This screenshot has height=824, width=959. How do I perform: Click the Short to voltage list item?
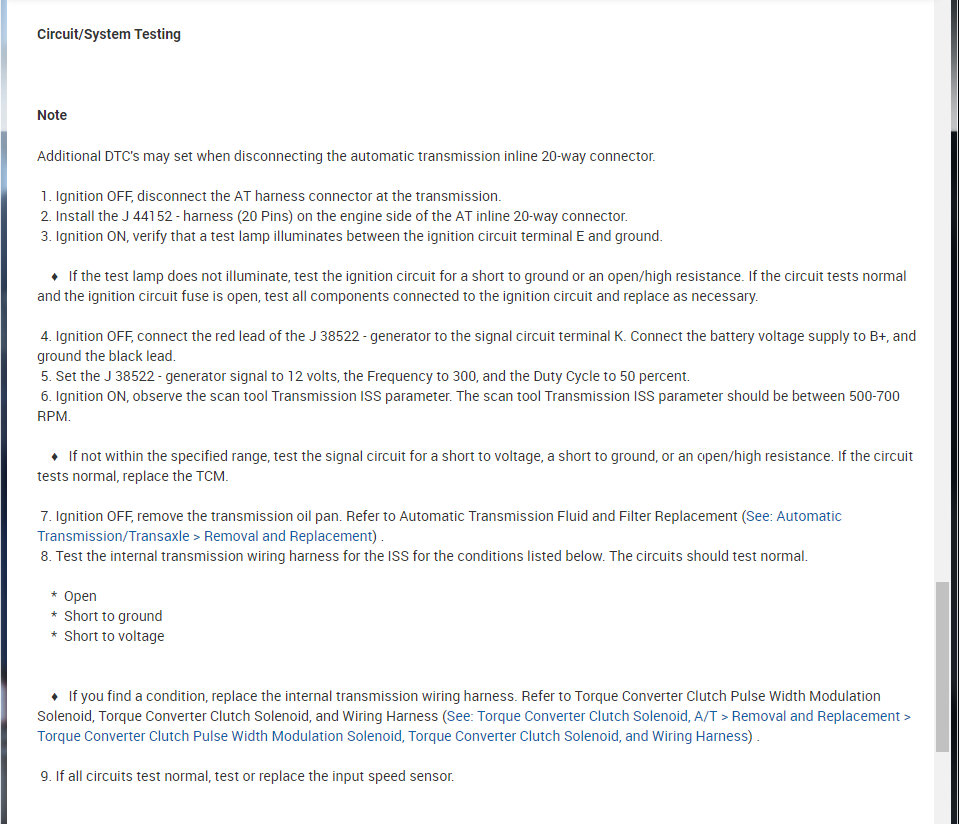[114, 636]
